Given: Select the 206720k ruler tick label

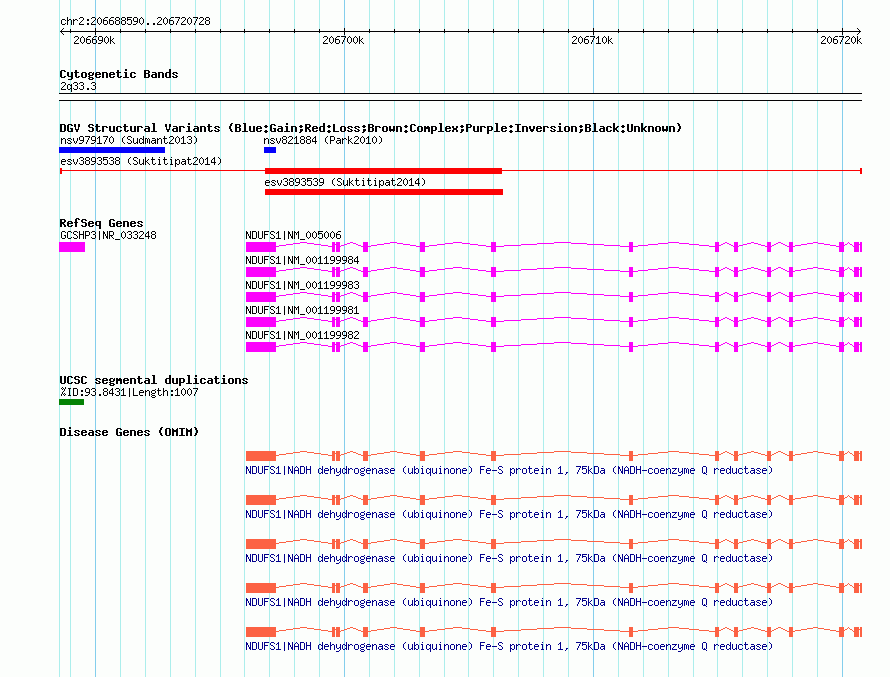Looking at the screenshot, I should (x=841, y=40).
